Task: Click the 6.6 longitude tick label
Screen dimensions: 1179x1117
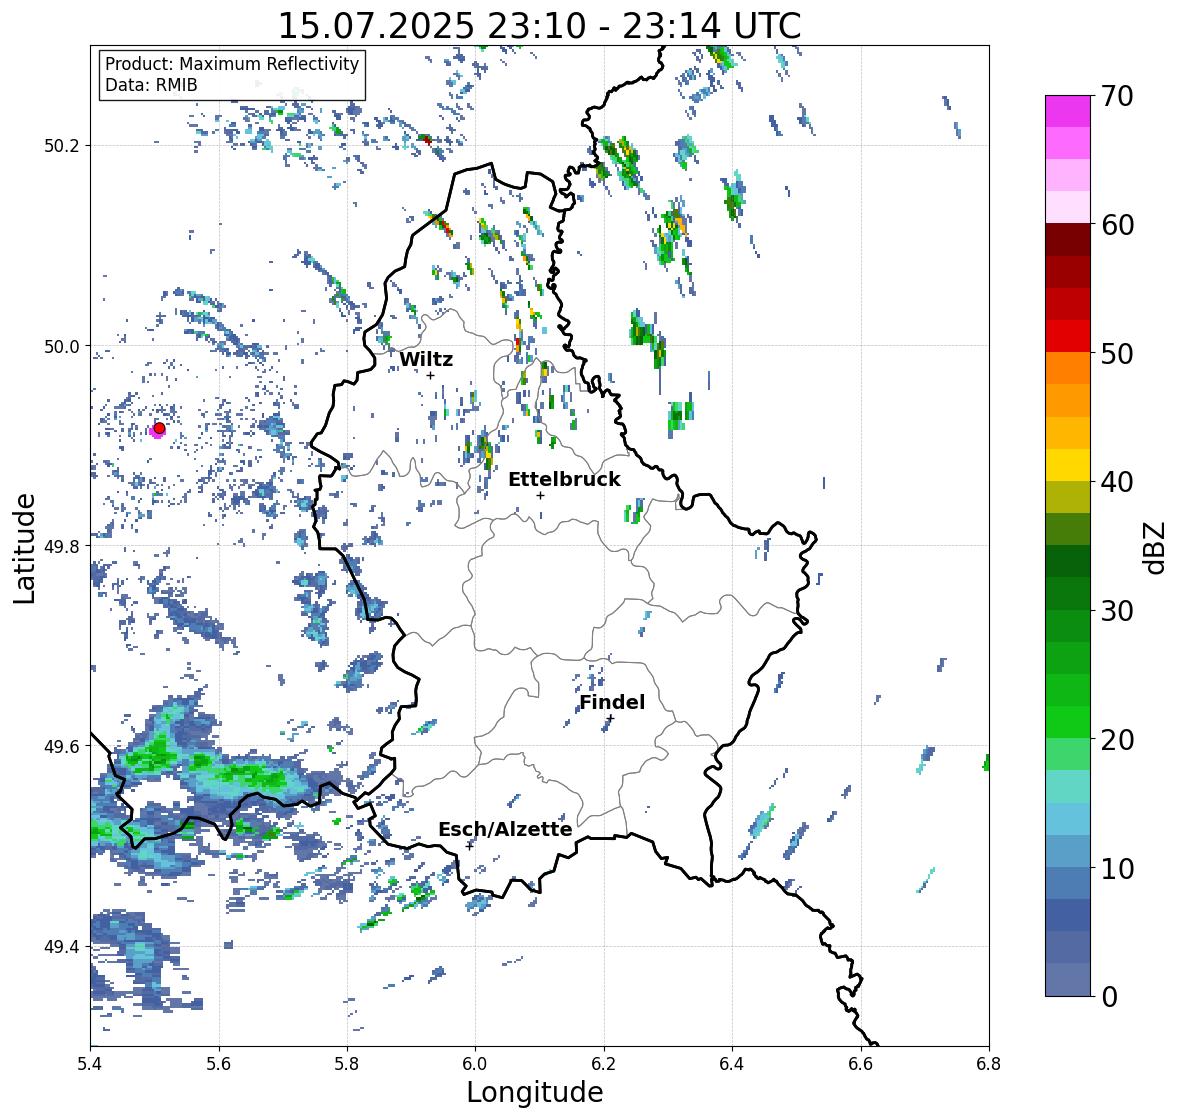Action: pyautogui.click(x=861, y=1063)
